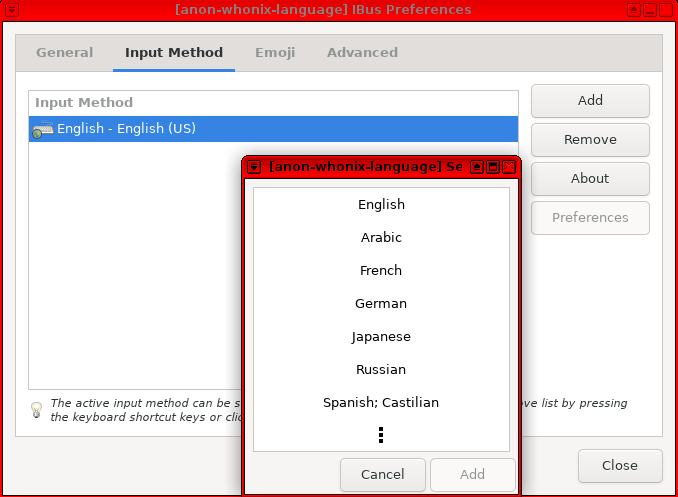
Task: Click the keyboard icon beside English (US)
Action: (43, 129)
